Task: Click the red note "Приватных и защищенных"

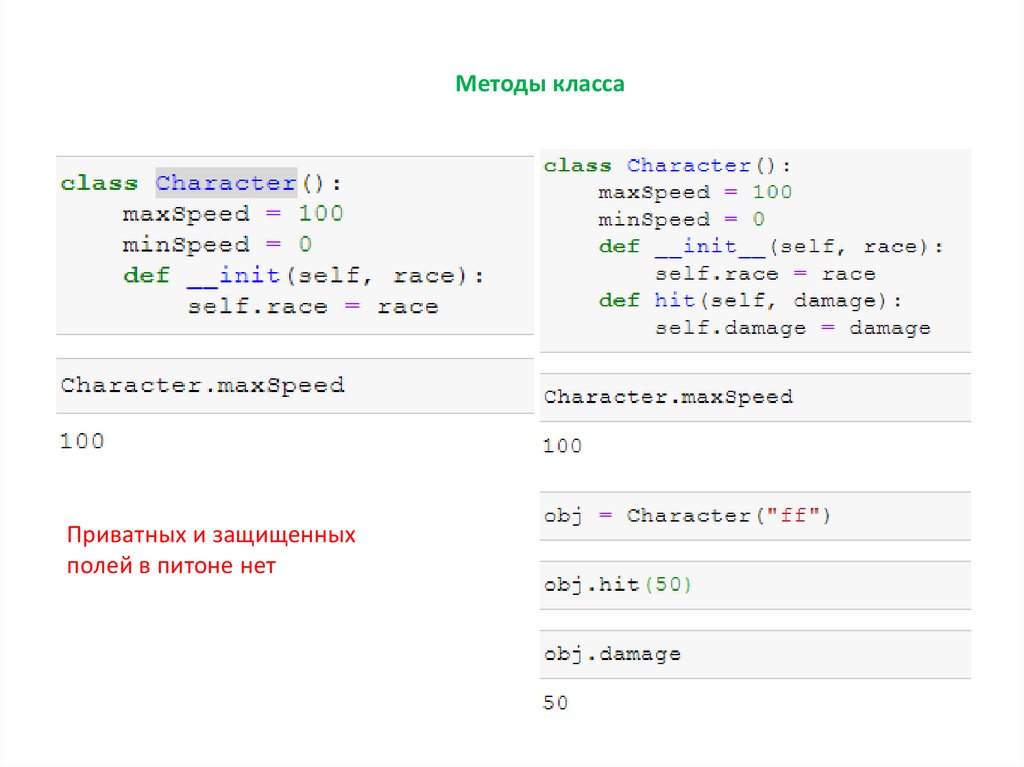Action: pos(211,536)
